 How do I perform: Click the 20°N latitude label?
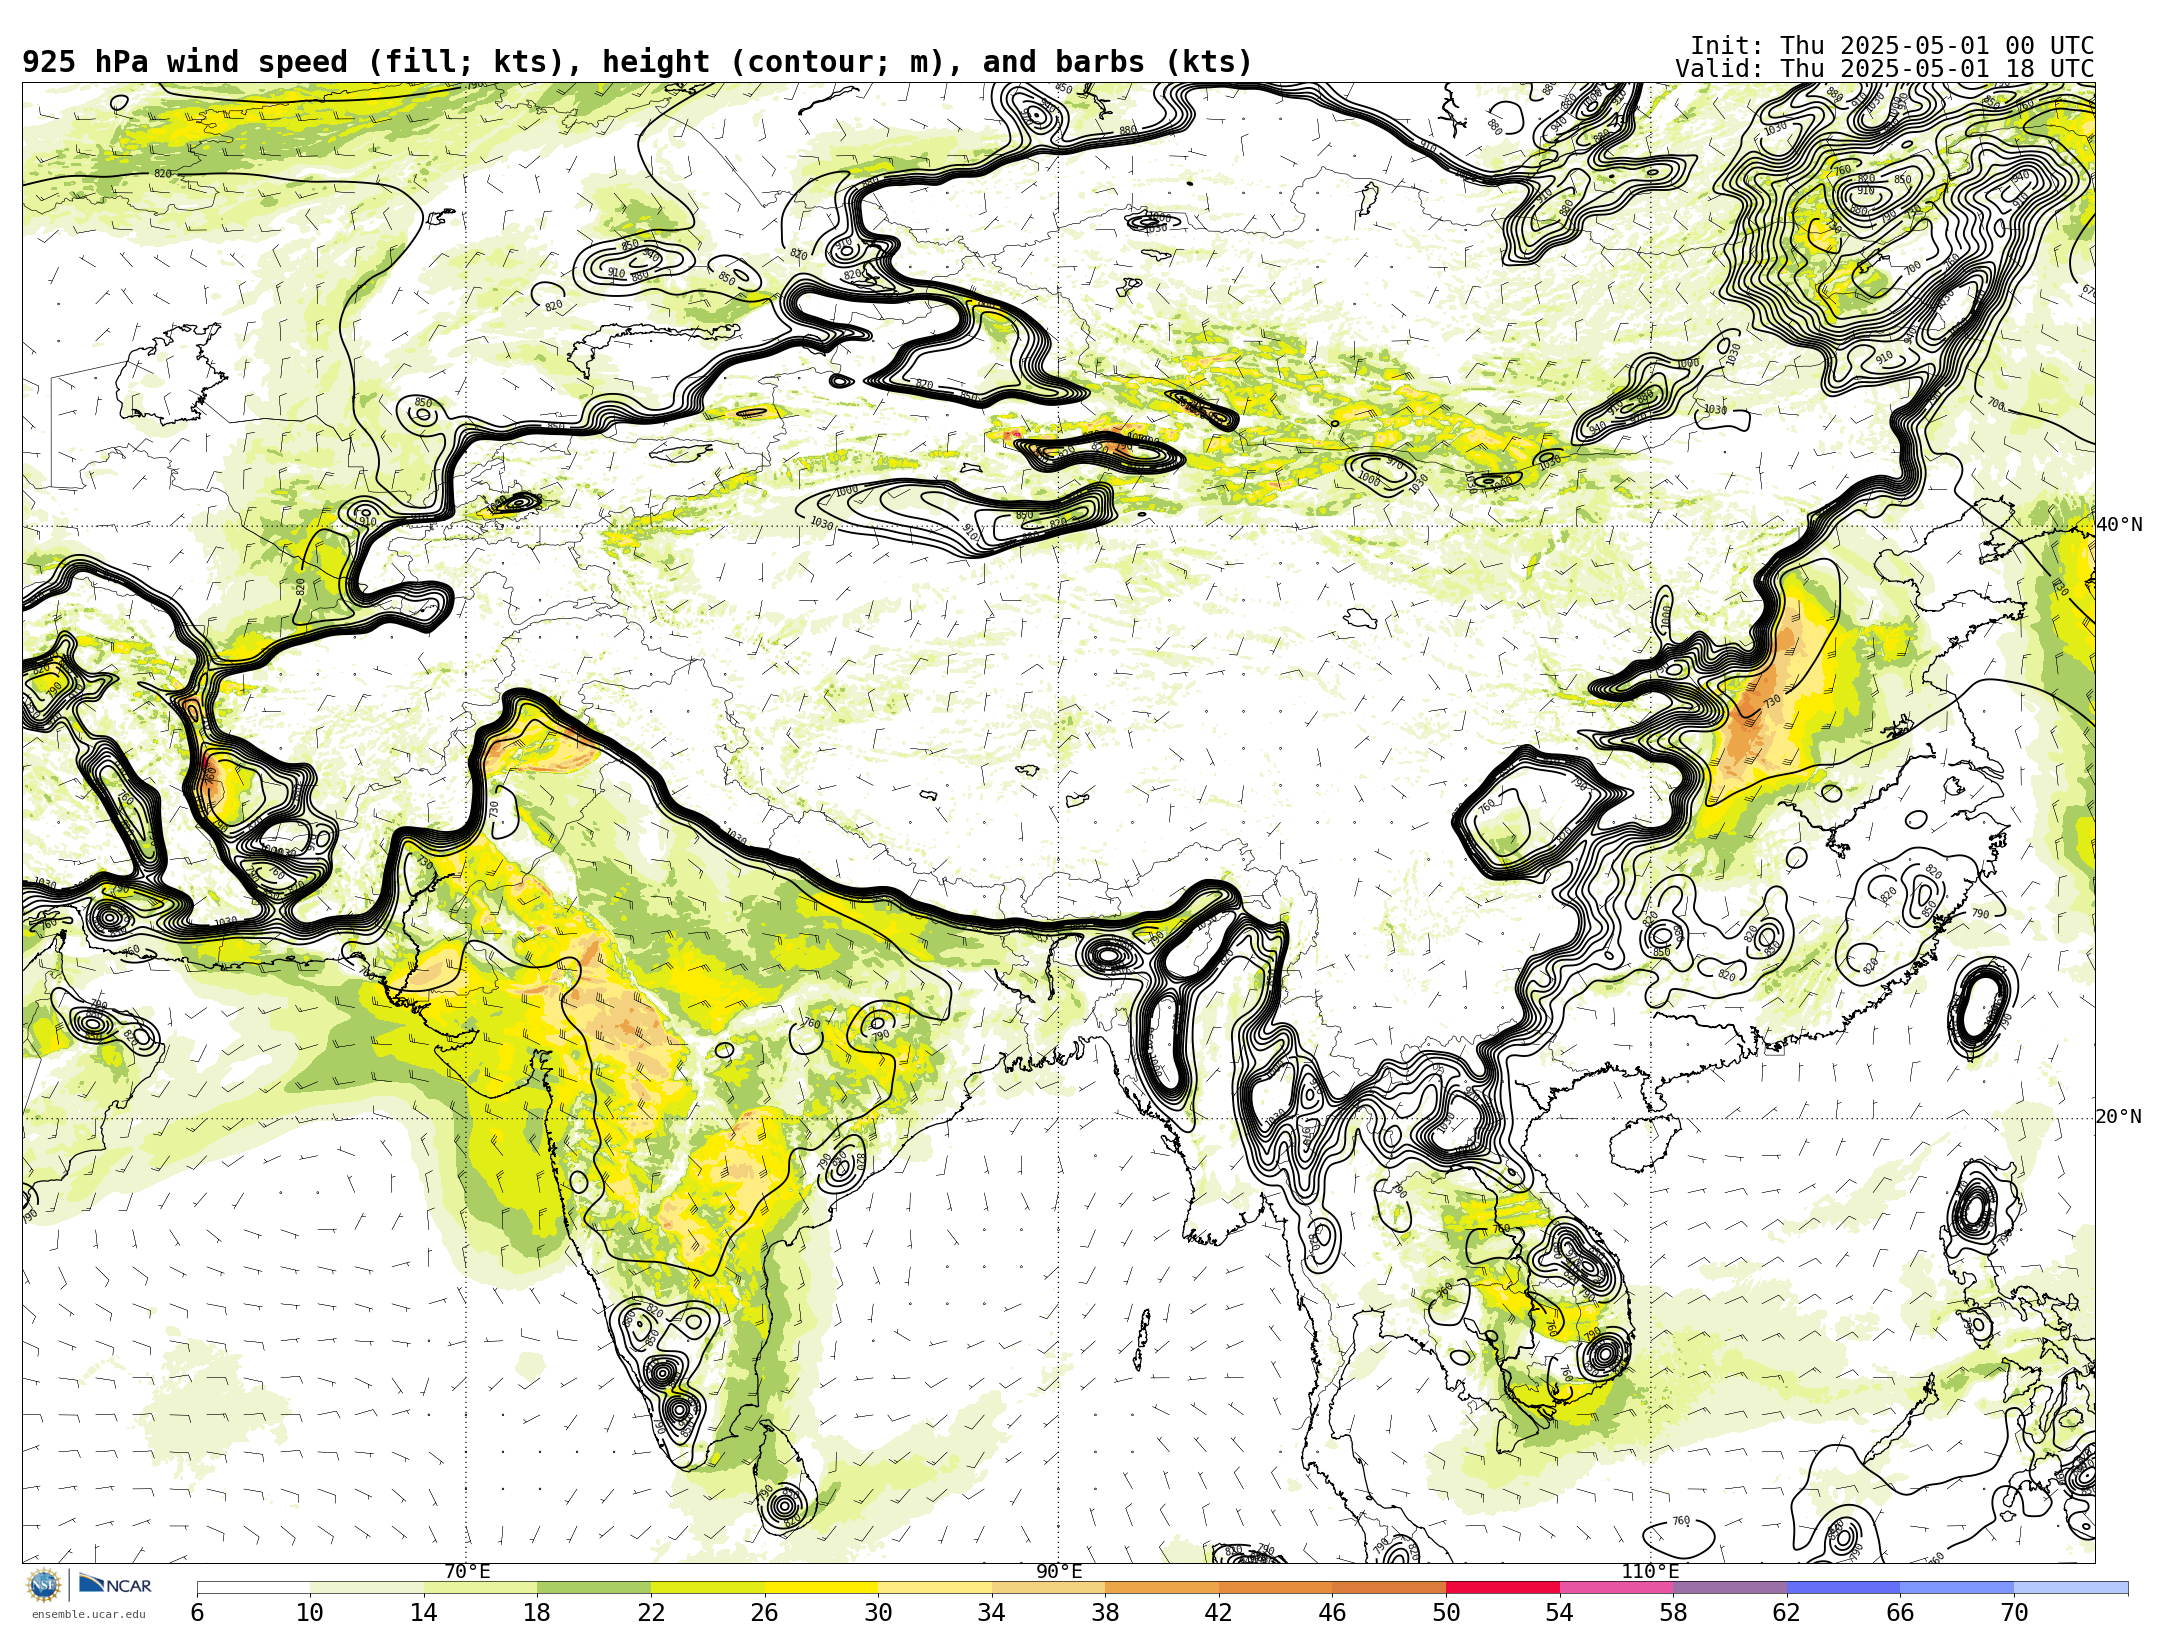coord(2119,1117)
